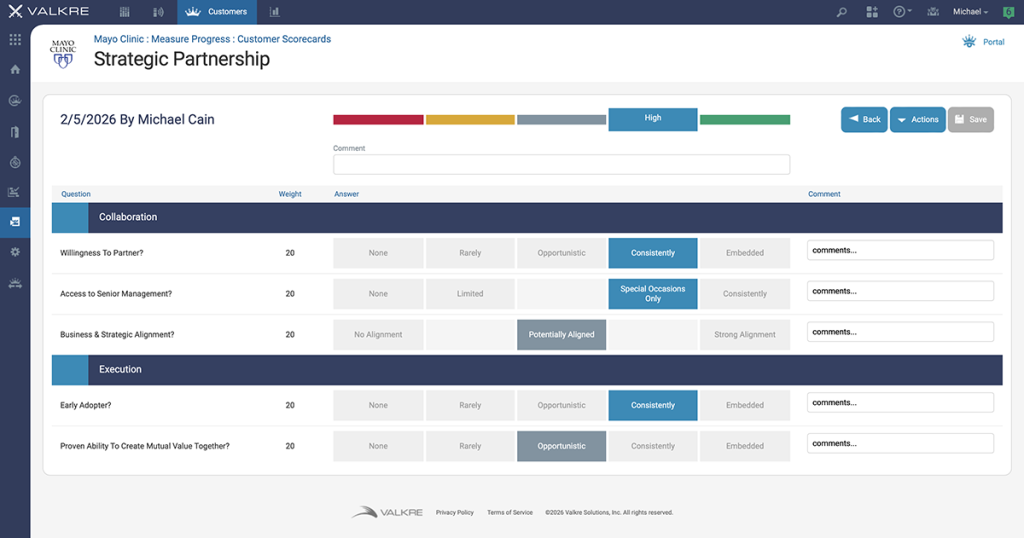Screen dimensions: 1024x538
Task: Expand the Michael user menu
Action: point(970,12)
